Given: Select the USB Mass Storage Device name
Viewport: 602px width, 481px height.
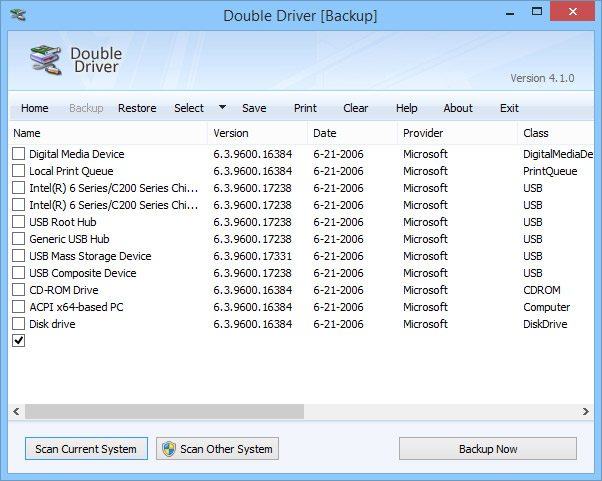Looking at the screenshot, I should pos(90,256).
